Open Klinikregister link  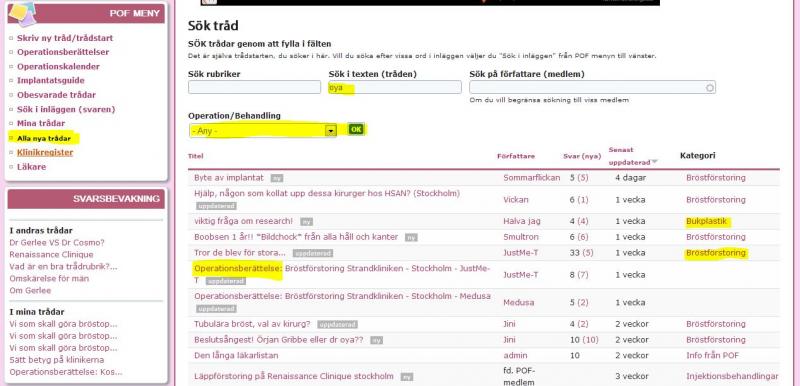(45, 152)
